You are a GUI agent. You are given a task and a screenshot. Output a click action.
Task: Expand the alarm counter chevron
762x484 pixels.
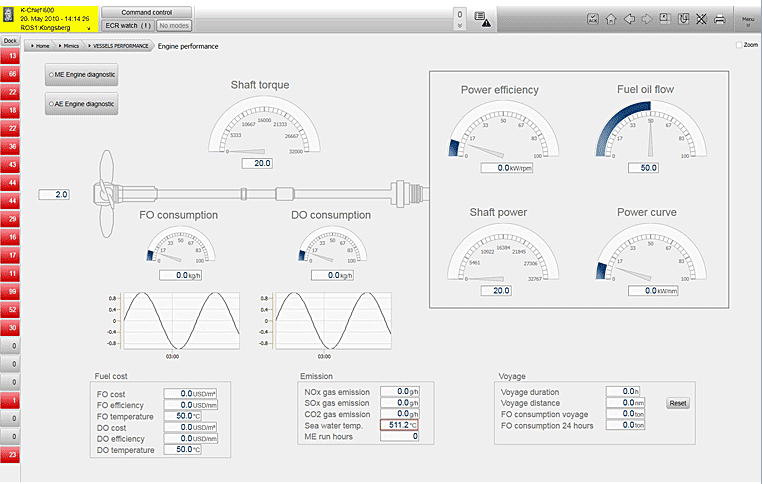pyautogui.click(x=459, y=27)
